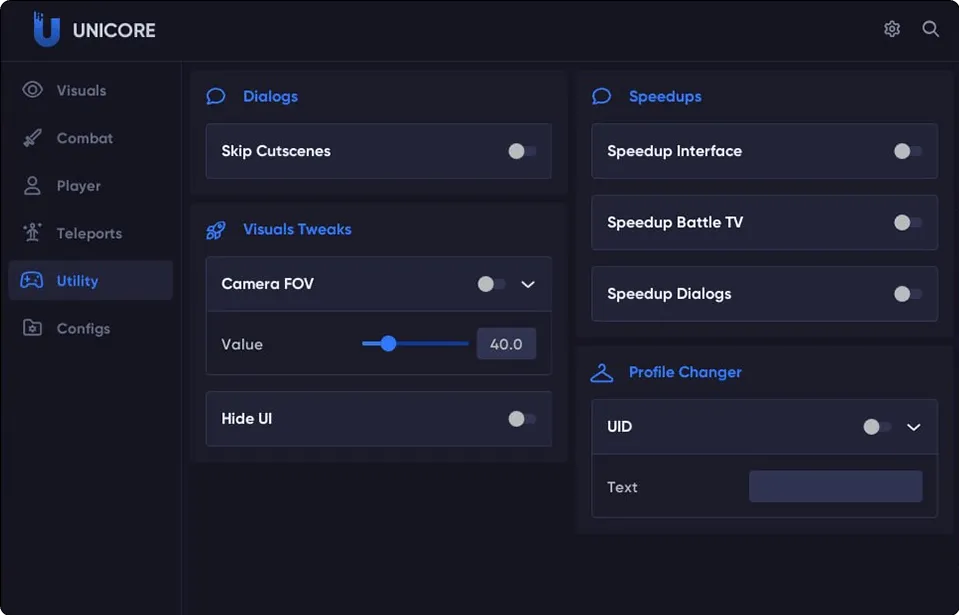Open the Combat tab label
959x615 pixels.
pyautogui.click(x=84, y=138)
